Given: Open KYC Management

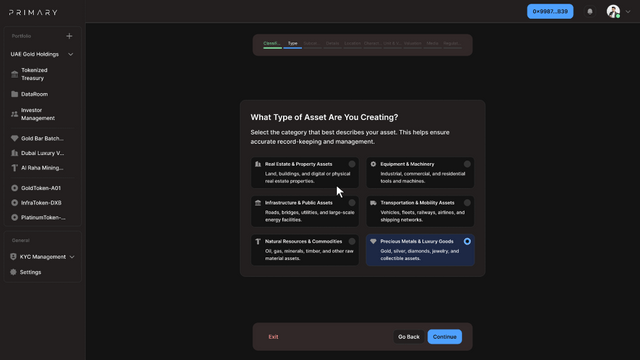Looking at the screenshot, I should coord(42,257).
